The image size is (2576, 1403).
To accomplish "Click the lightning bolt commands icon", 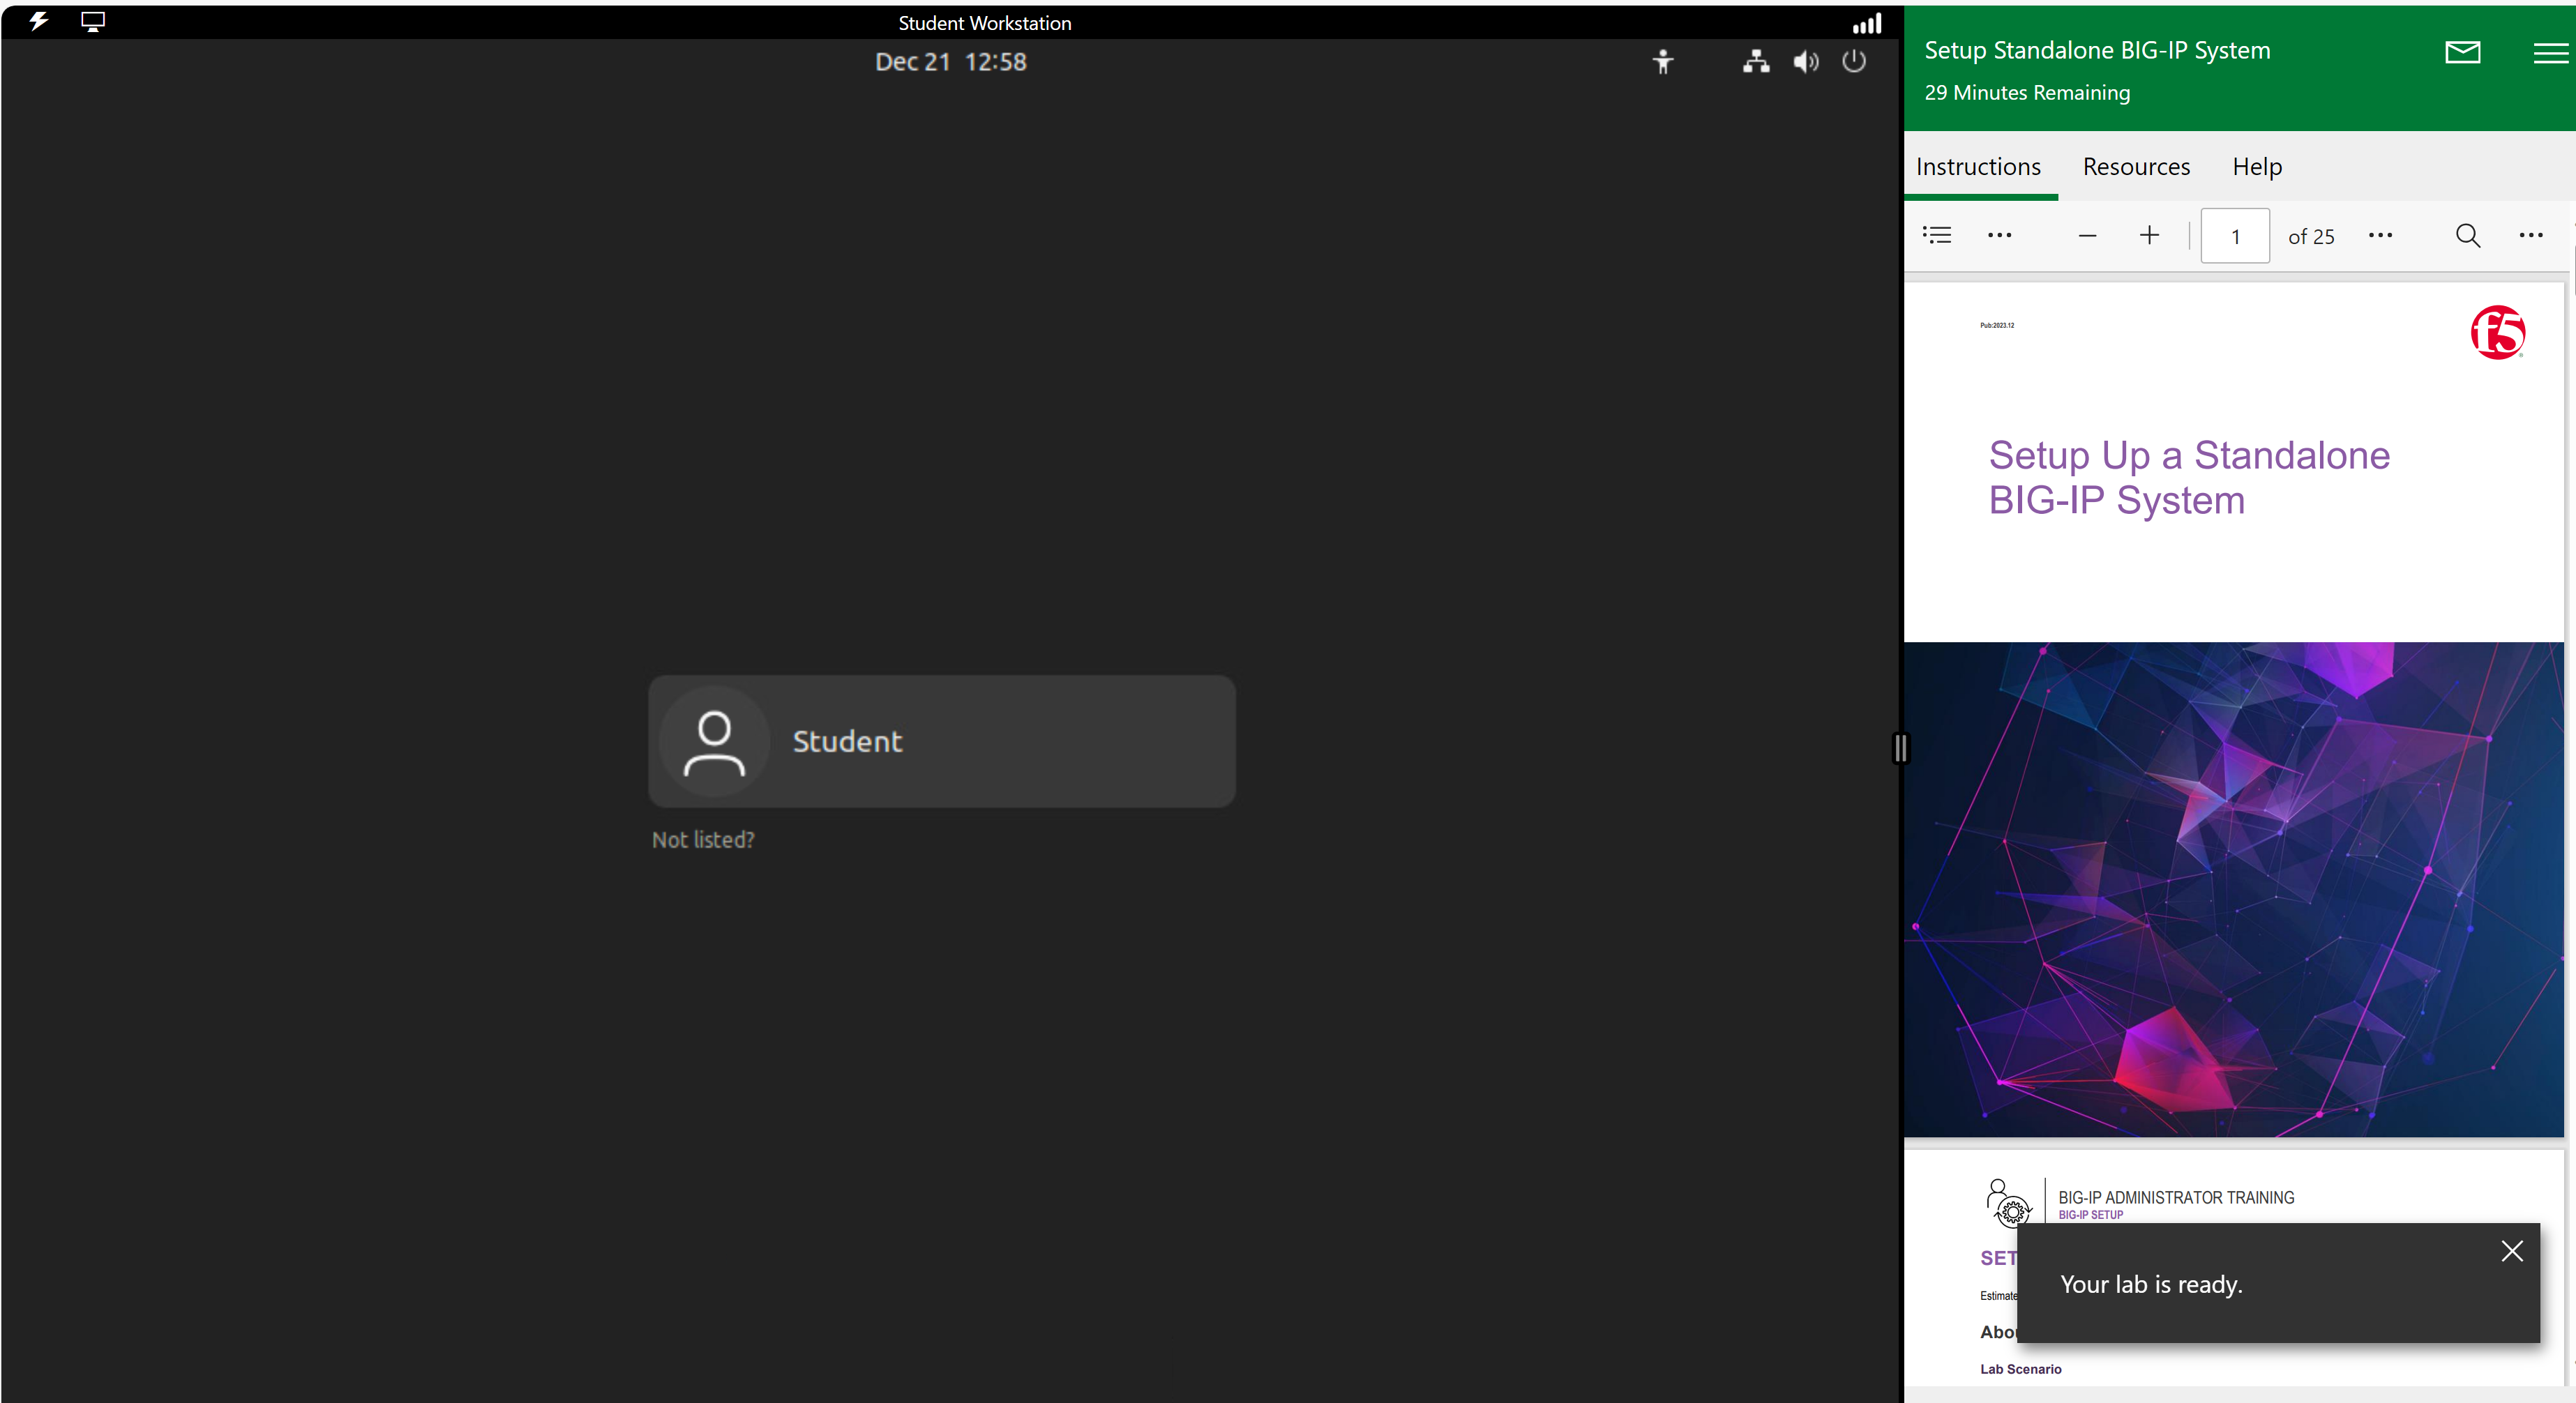I will [x=38, y=21].
